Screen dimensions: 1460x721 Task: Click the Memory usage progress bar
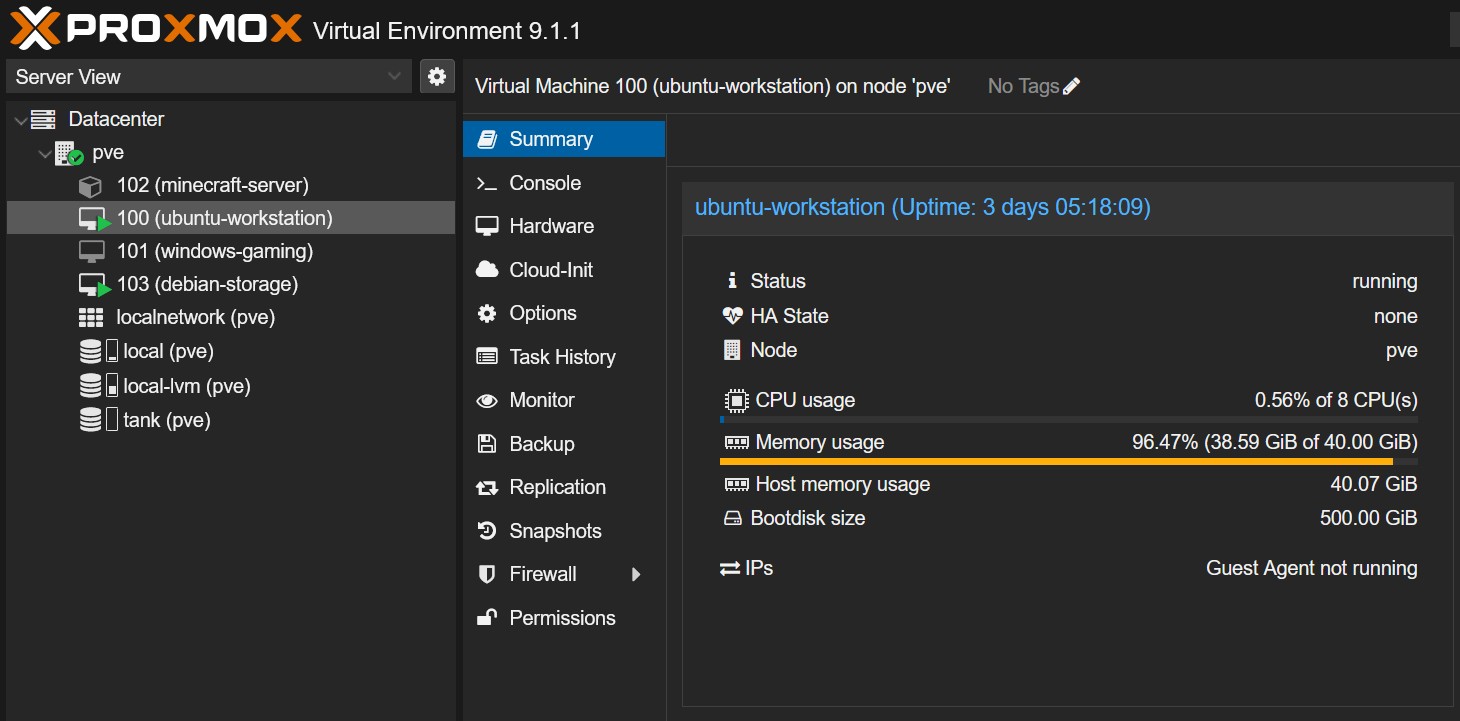(1068, 461)
